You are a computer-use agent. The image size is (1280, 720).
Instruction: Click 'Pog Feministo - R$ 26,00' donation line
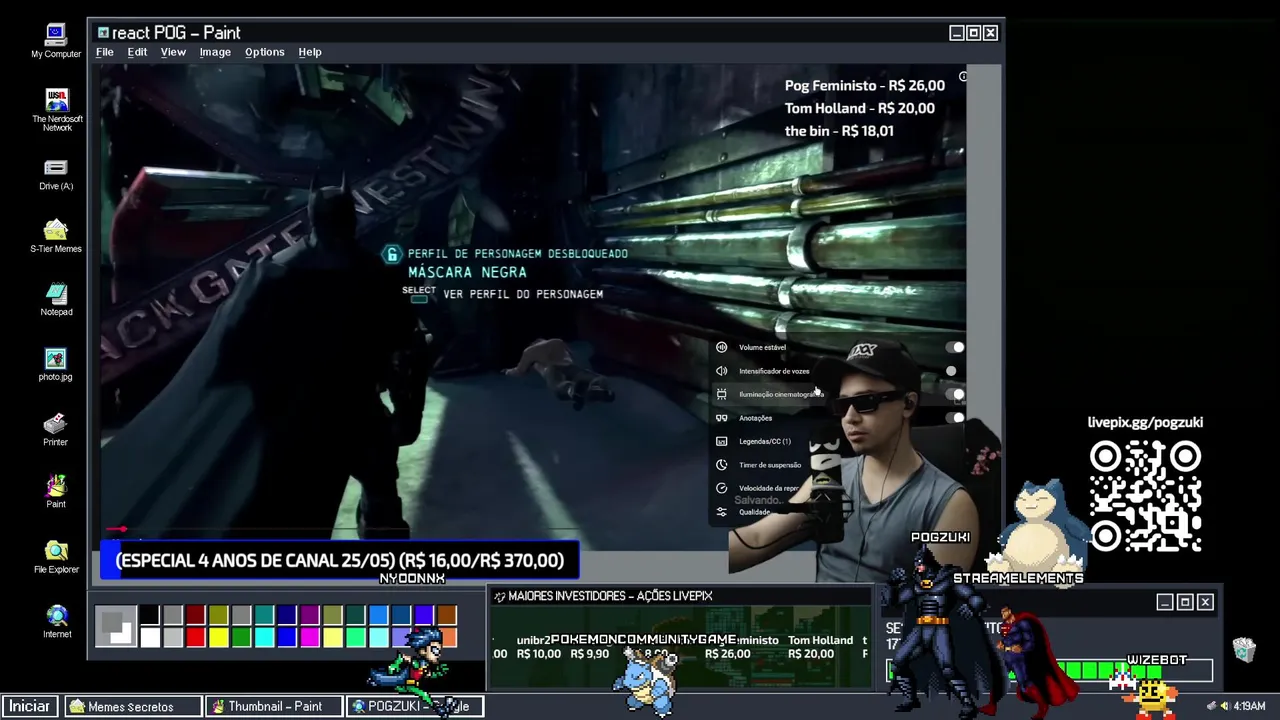(x=864, y=86)
